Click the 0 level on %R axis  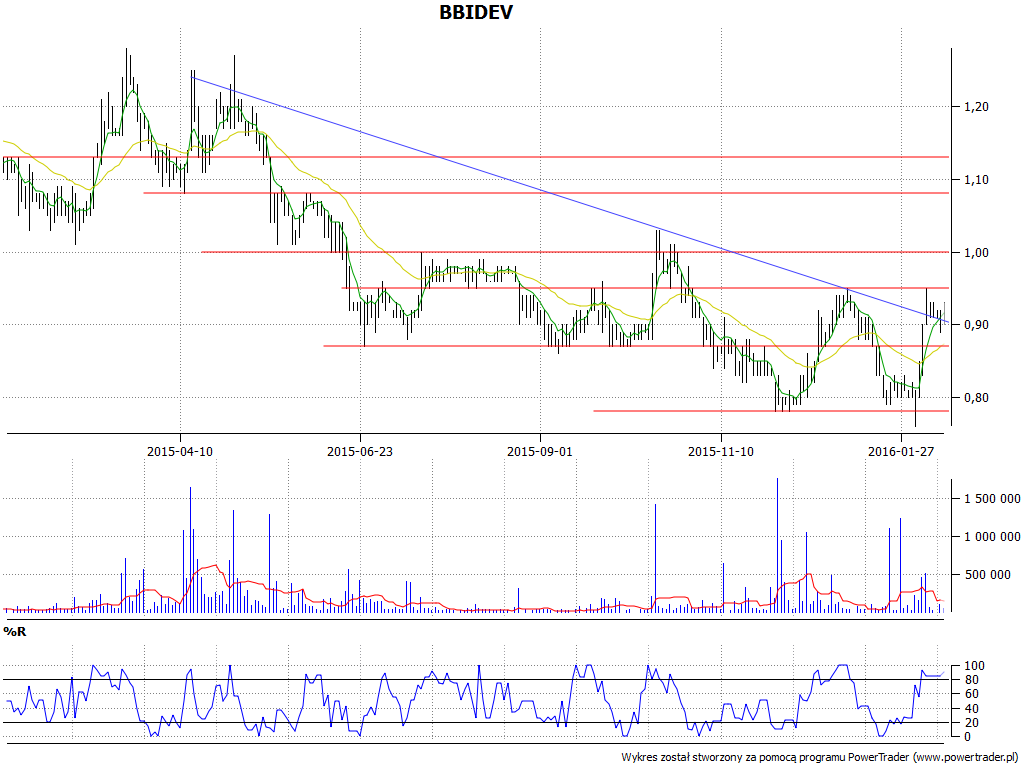(x=968, y=737)
